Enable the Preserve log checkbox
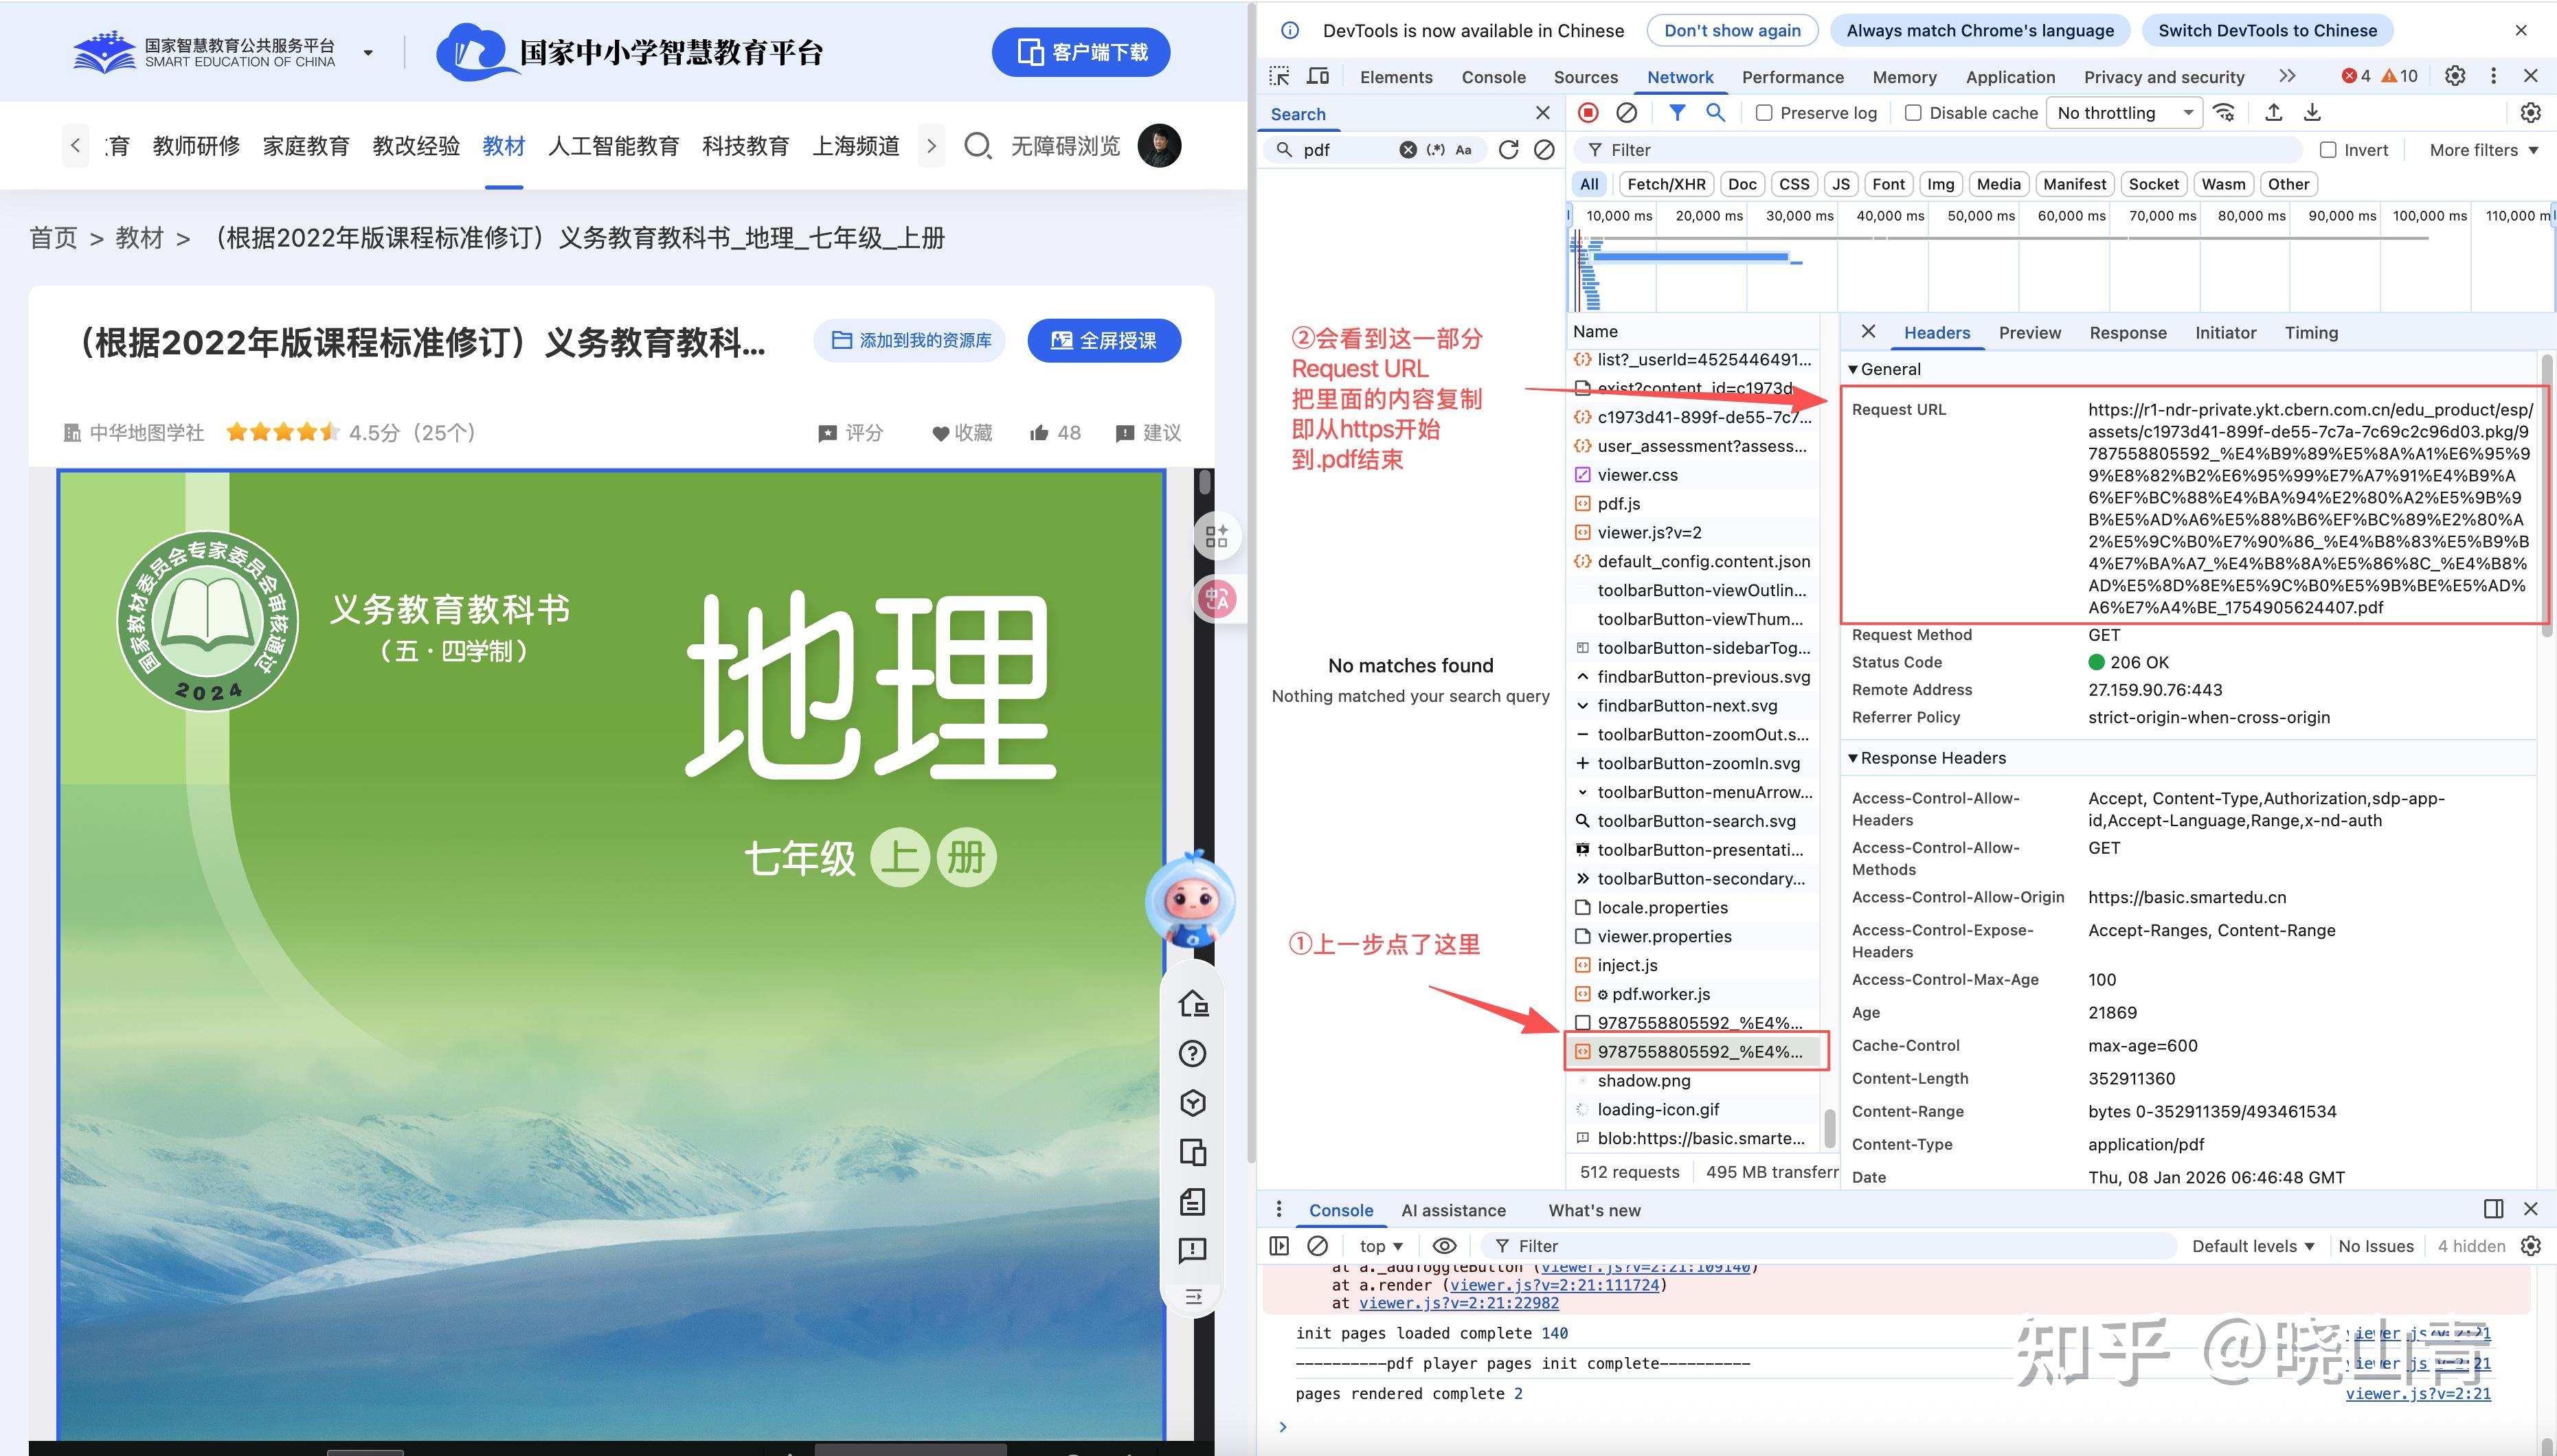2557x1456 pixels. (1764, 113)
